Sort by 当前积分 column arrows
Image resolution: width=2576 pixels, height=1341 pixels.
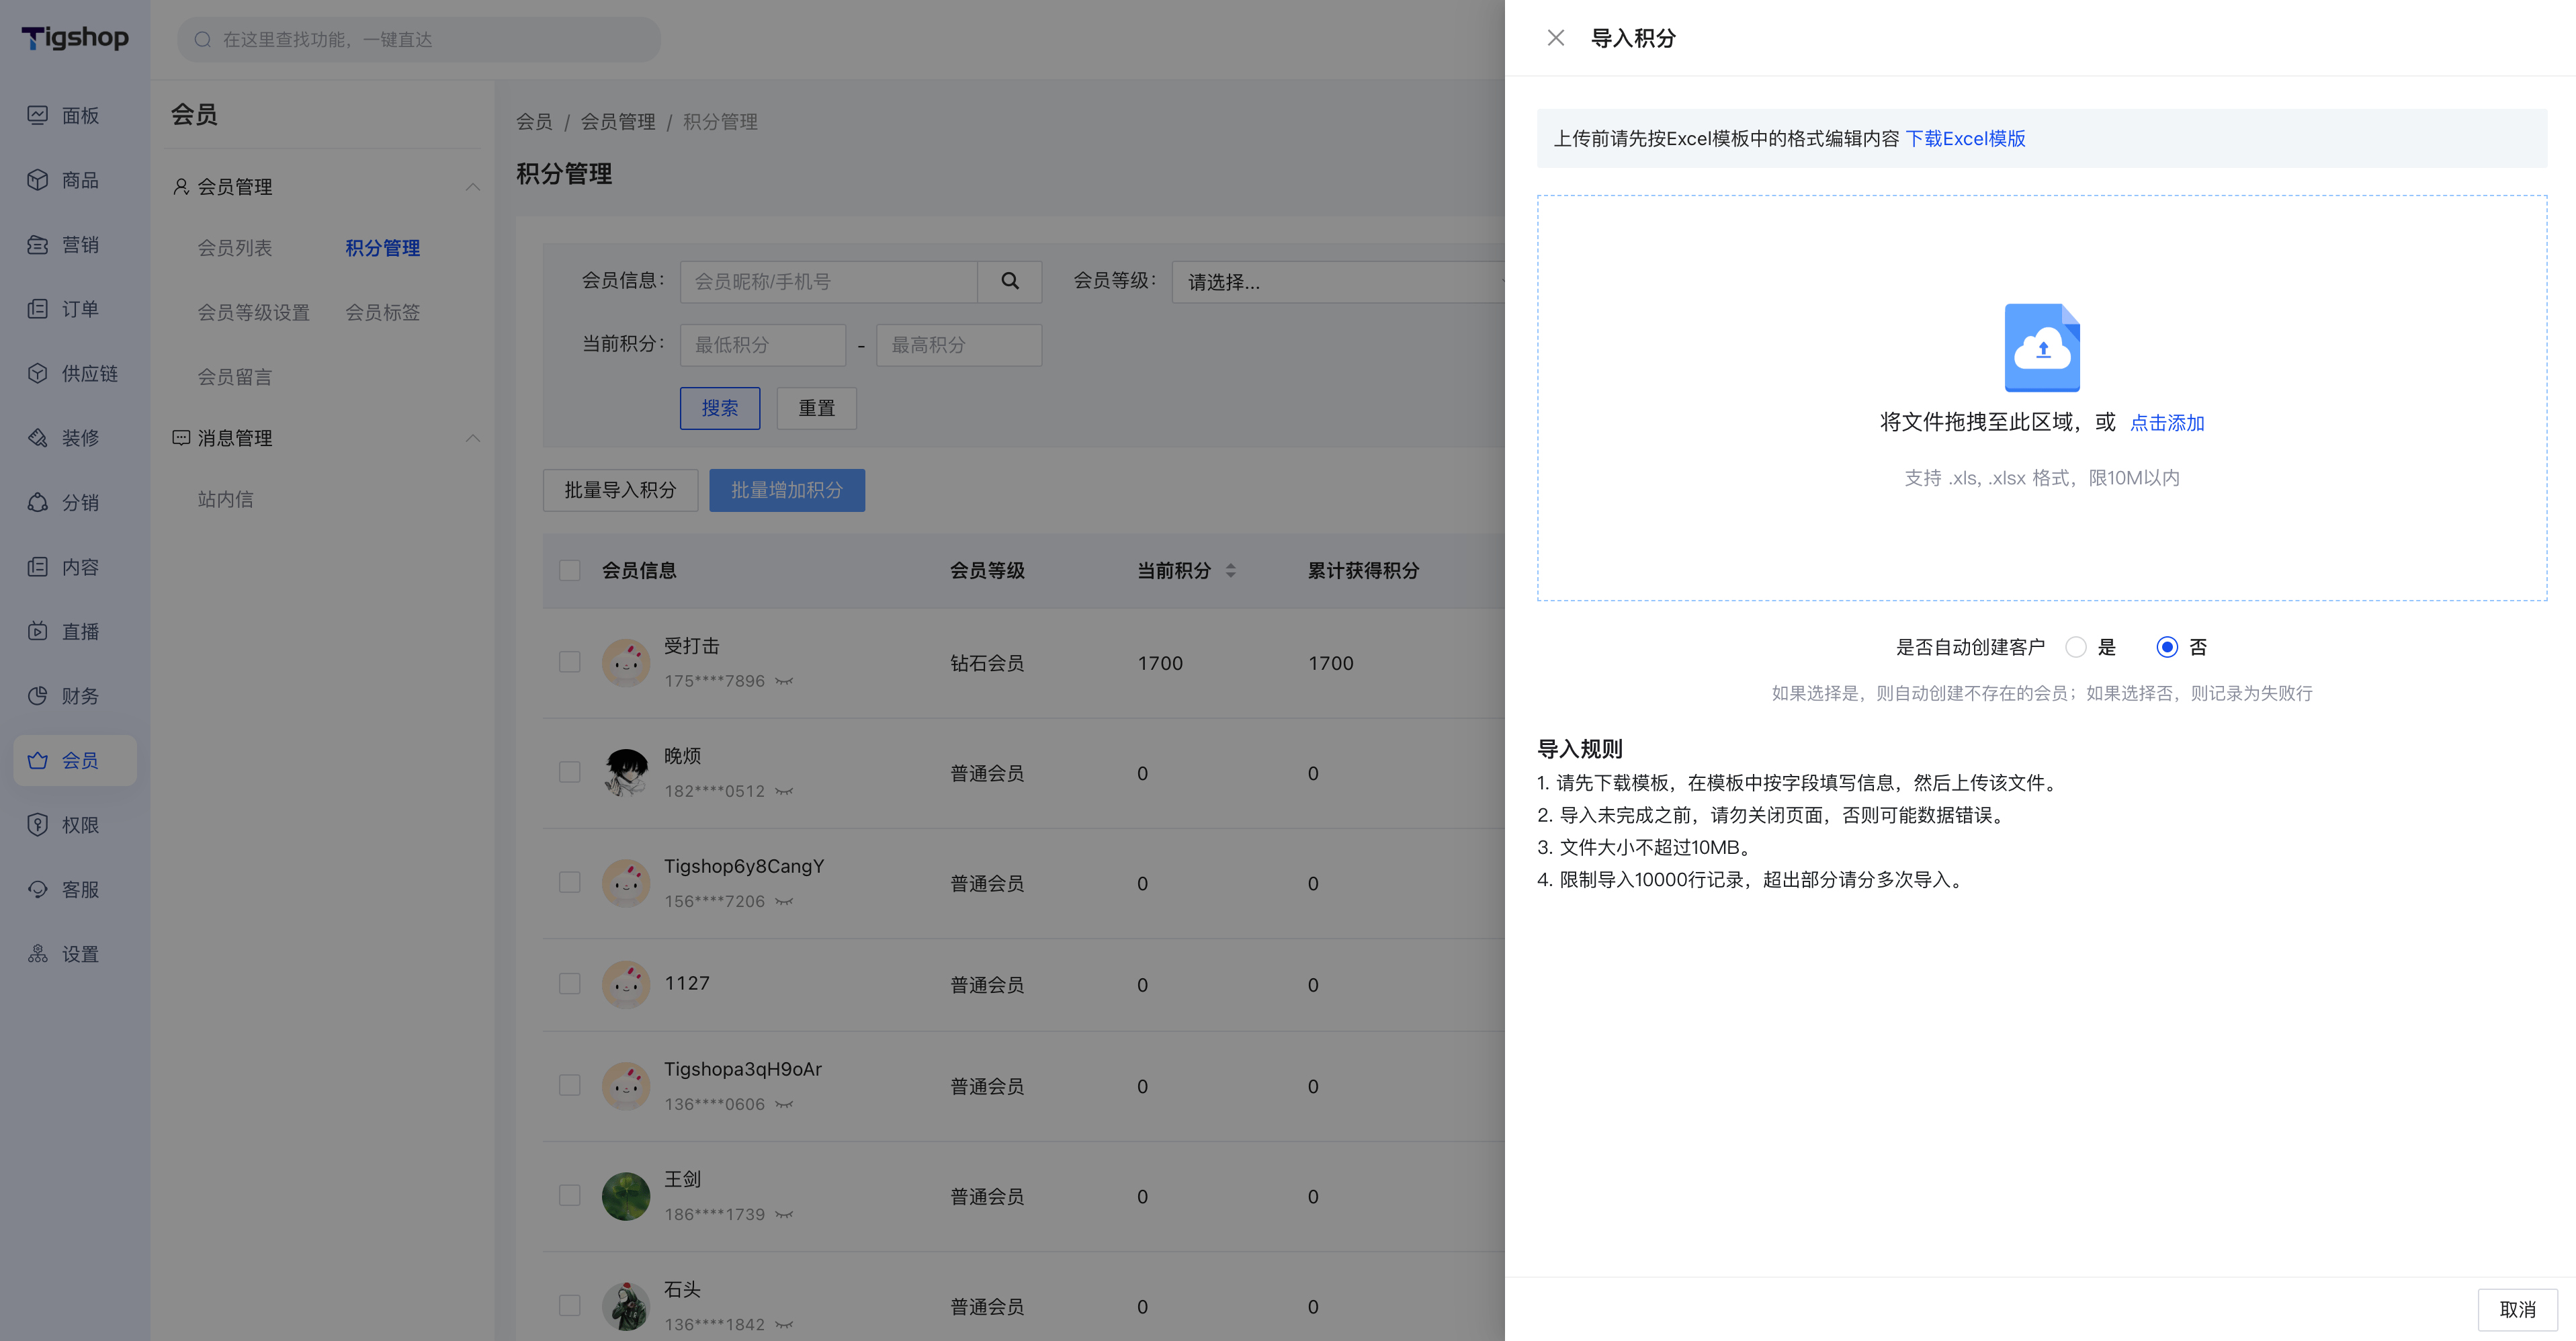1231,571
